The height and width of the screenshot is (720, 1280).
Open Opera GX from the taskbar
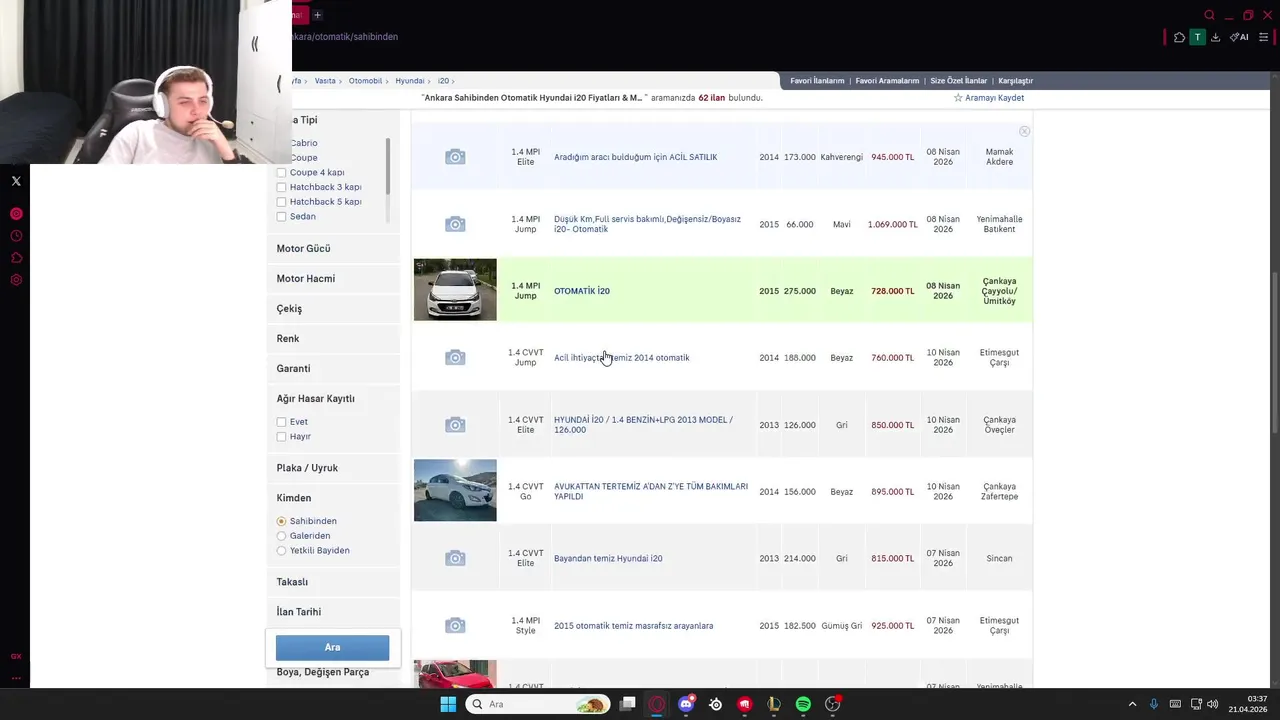657,704
